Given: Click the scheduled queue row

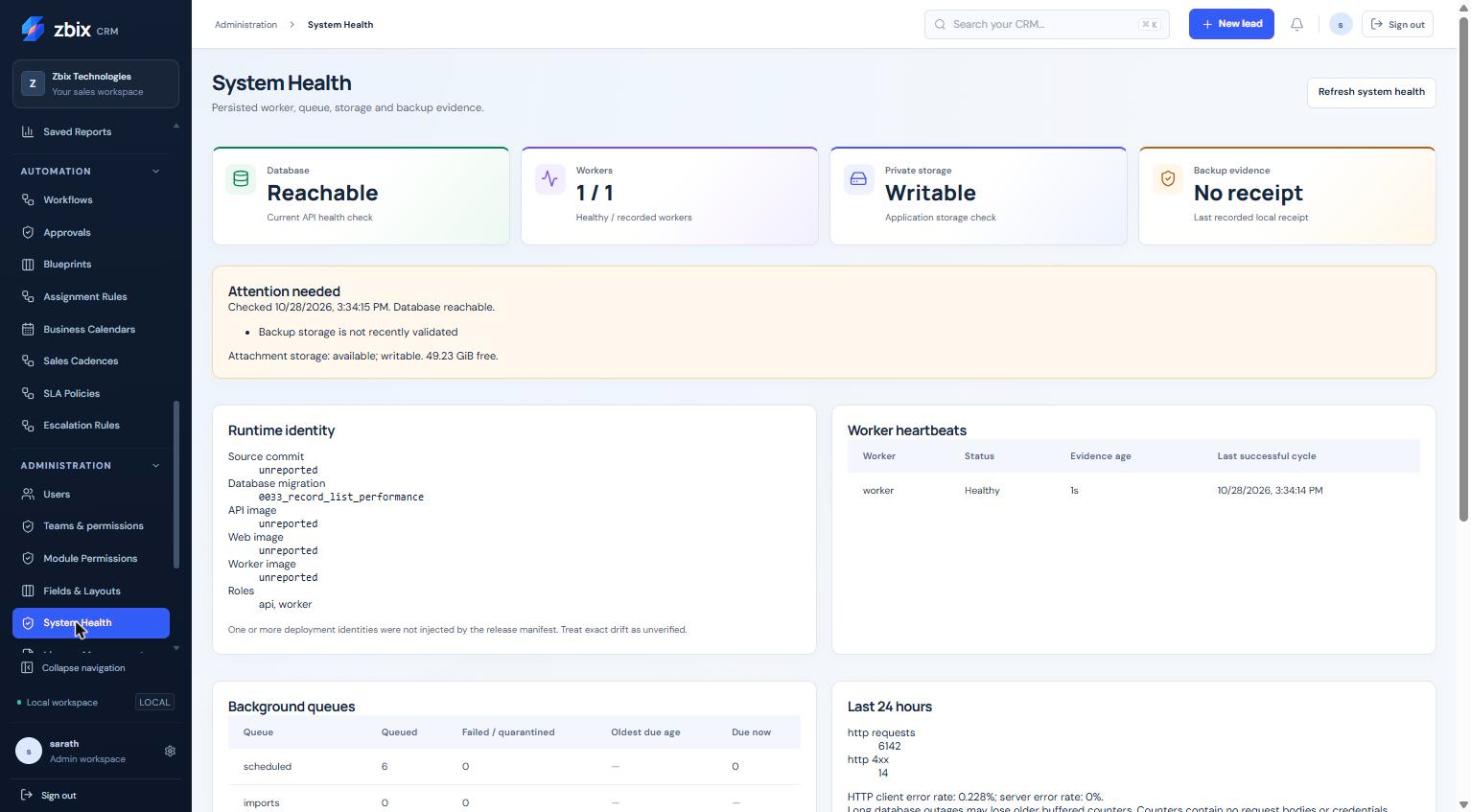Looking at the screenshot, I should pyautogui.click(x=514, y=767).
